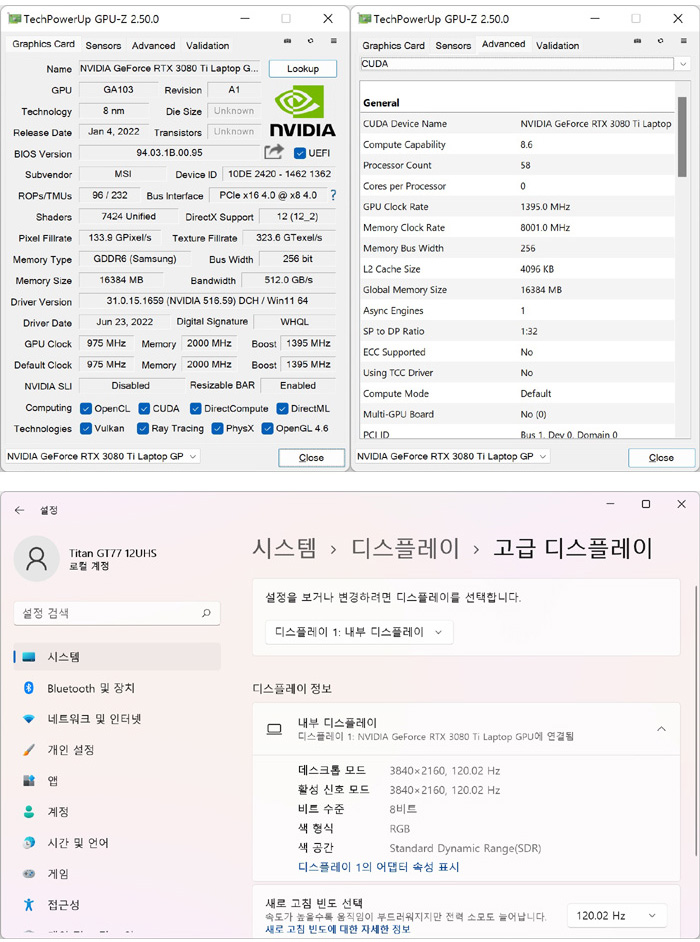Toggle the CUDA checkbox
The image size is (700, 942).
(144, 409)
